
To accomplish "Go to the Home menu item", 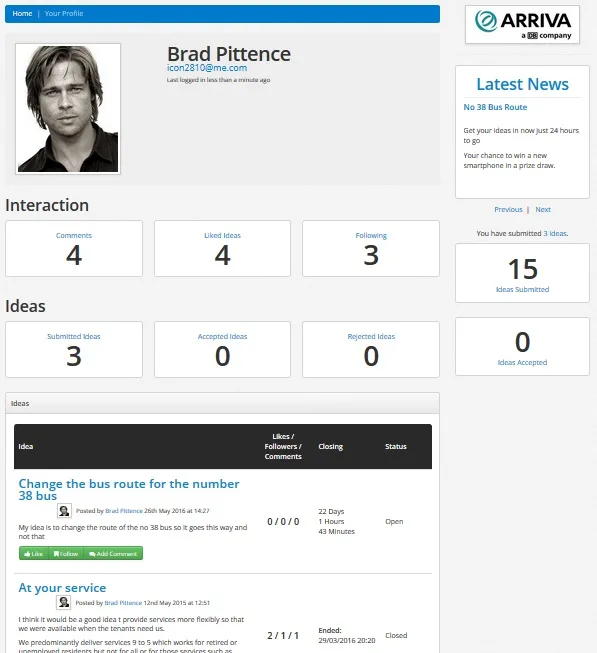I will (x=22, y=13).
